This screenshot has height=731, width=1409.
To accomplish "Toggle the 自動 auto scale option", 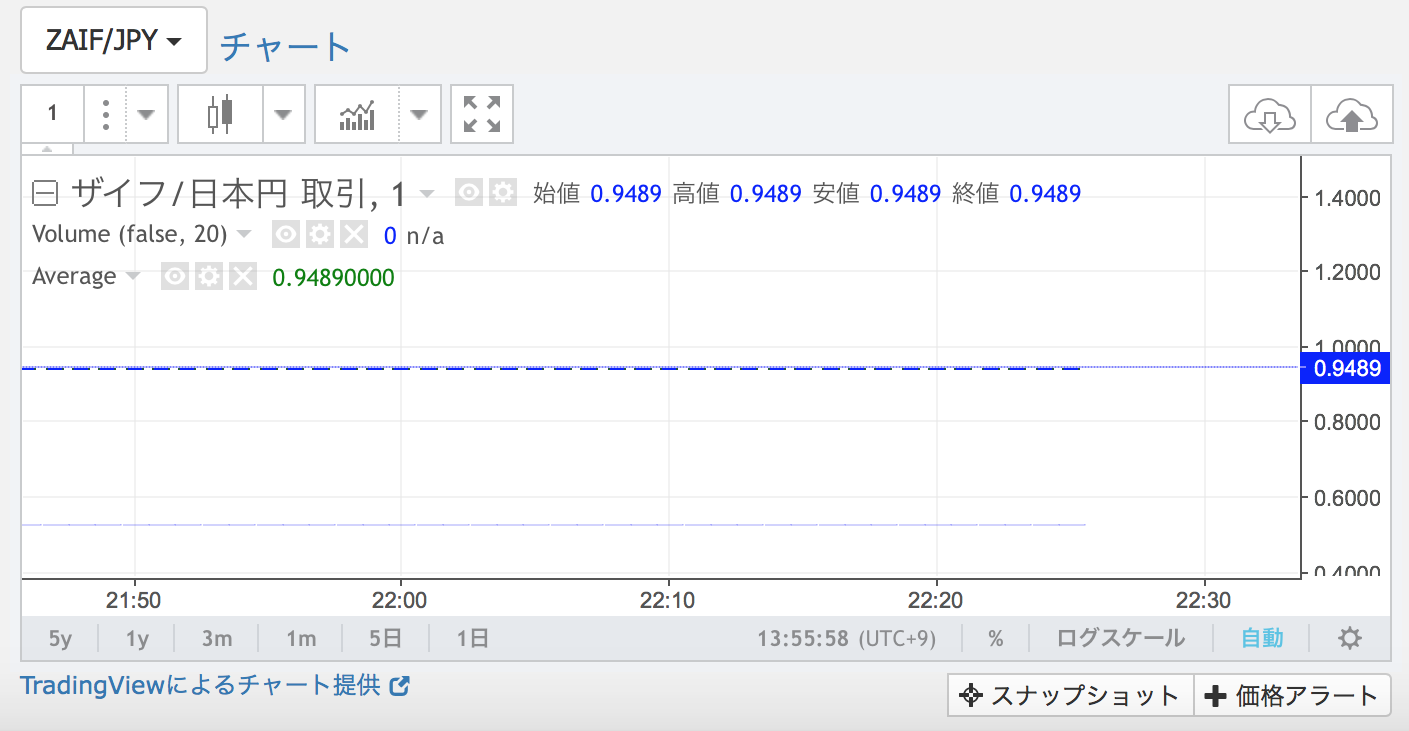I will [1262, 638].
